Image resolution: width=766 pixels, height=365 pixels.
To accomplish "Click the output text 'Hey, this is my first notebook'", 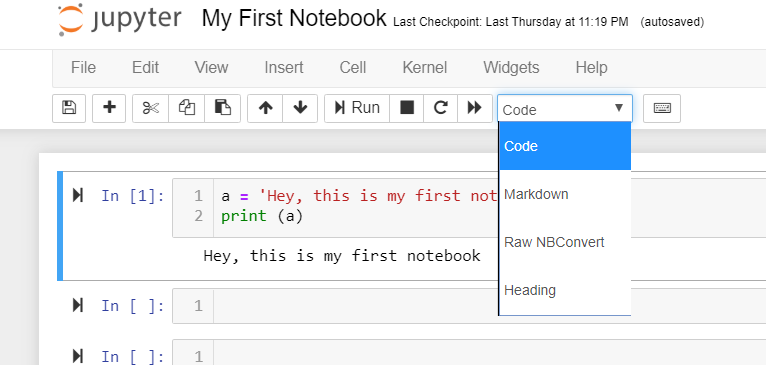I will point(342,256).
